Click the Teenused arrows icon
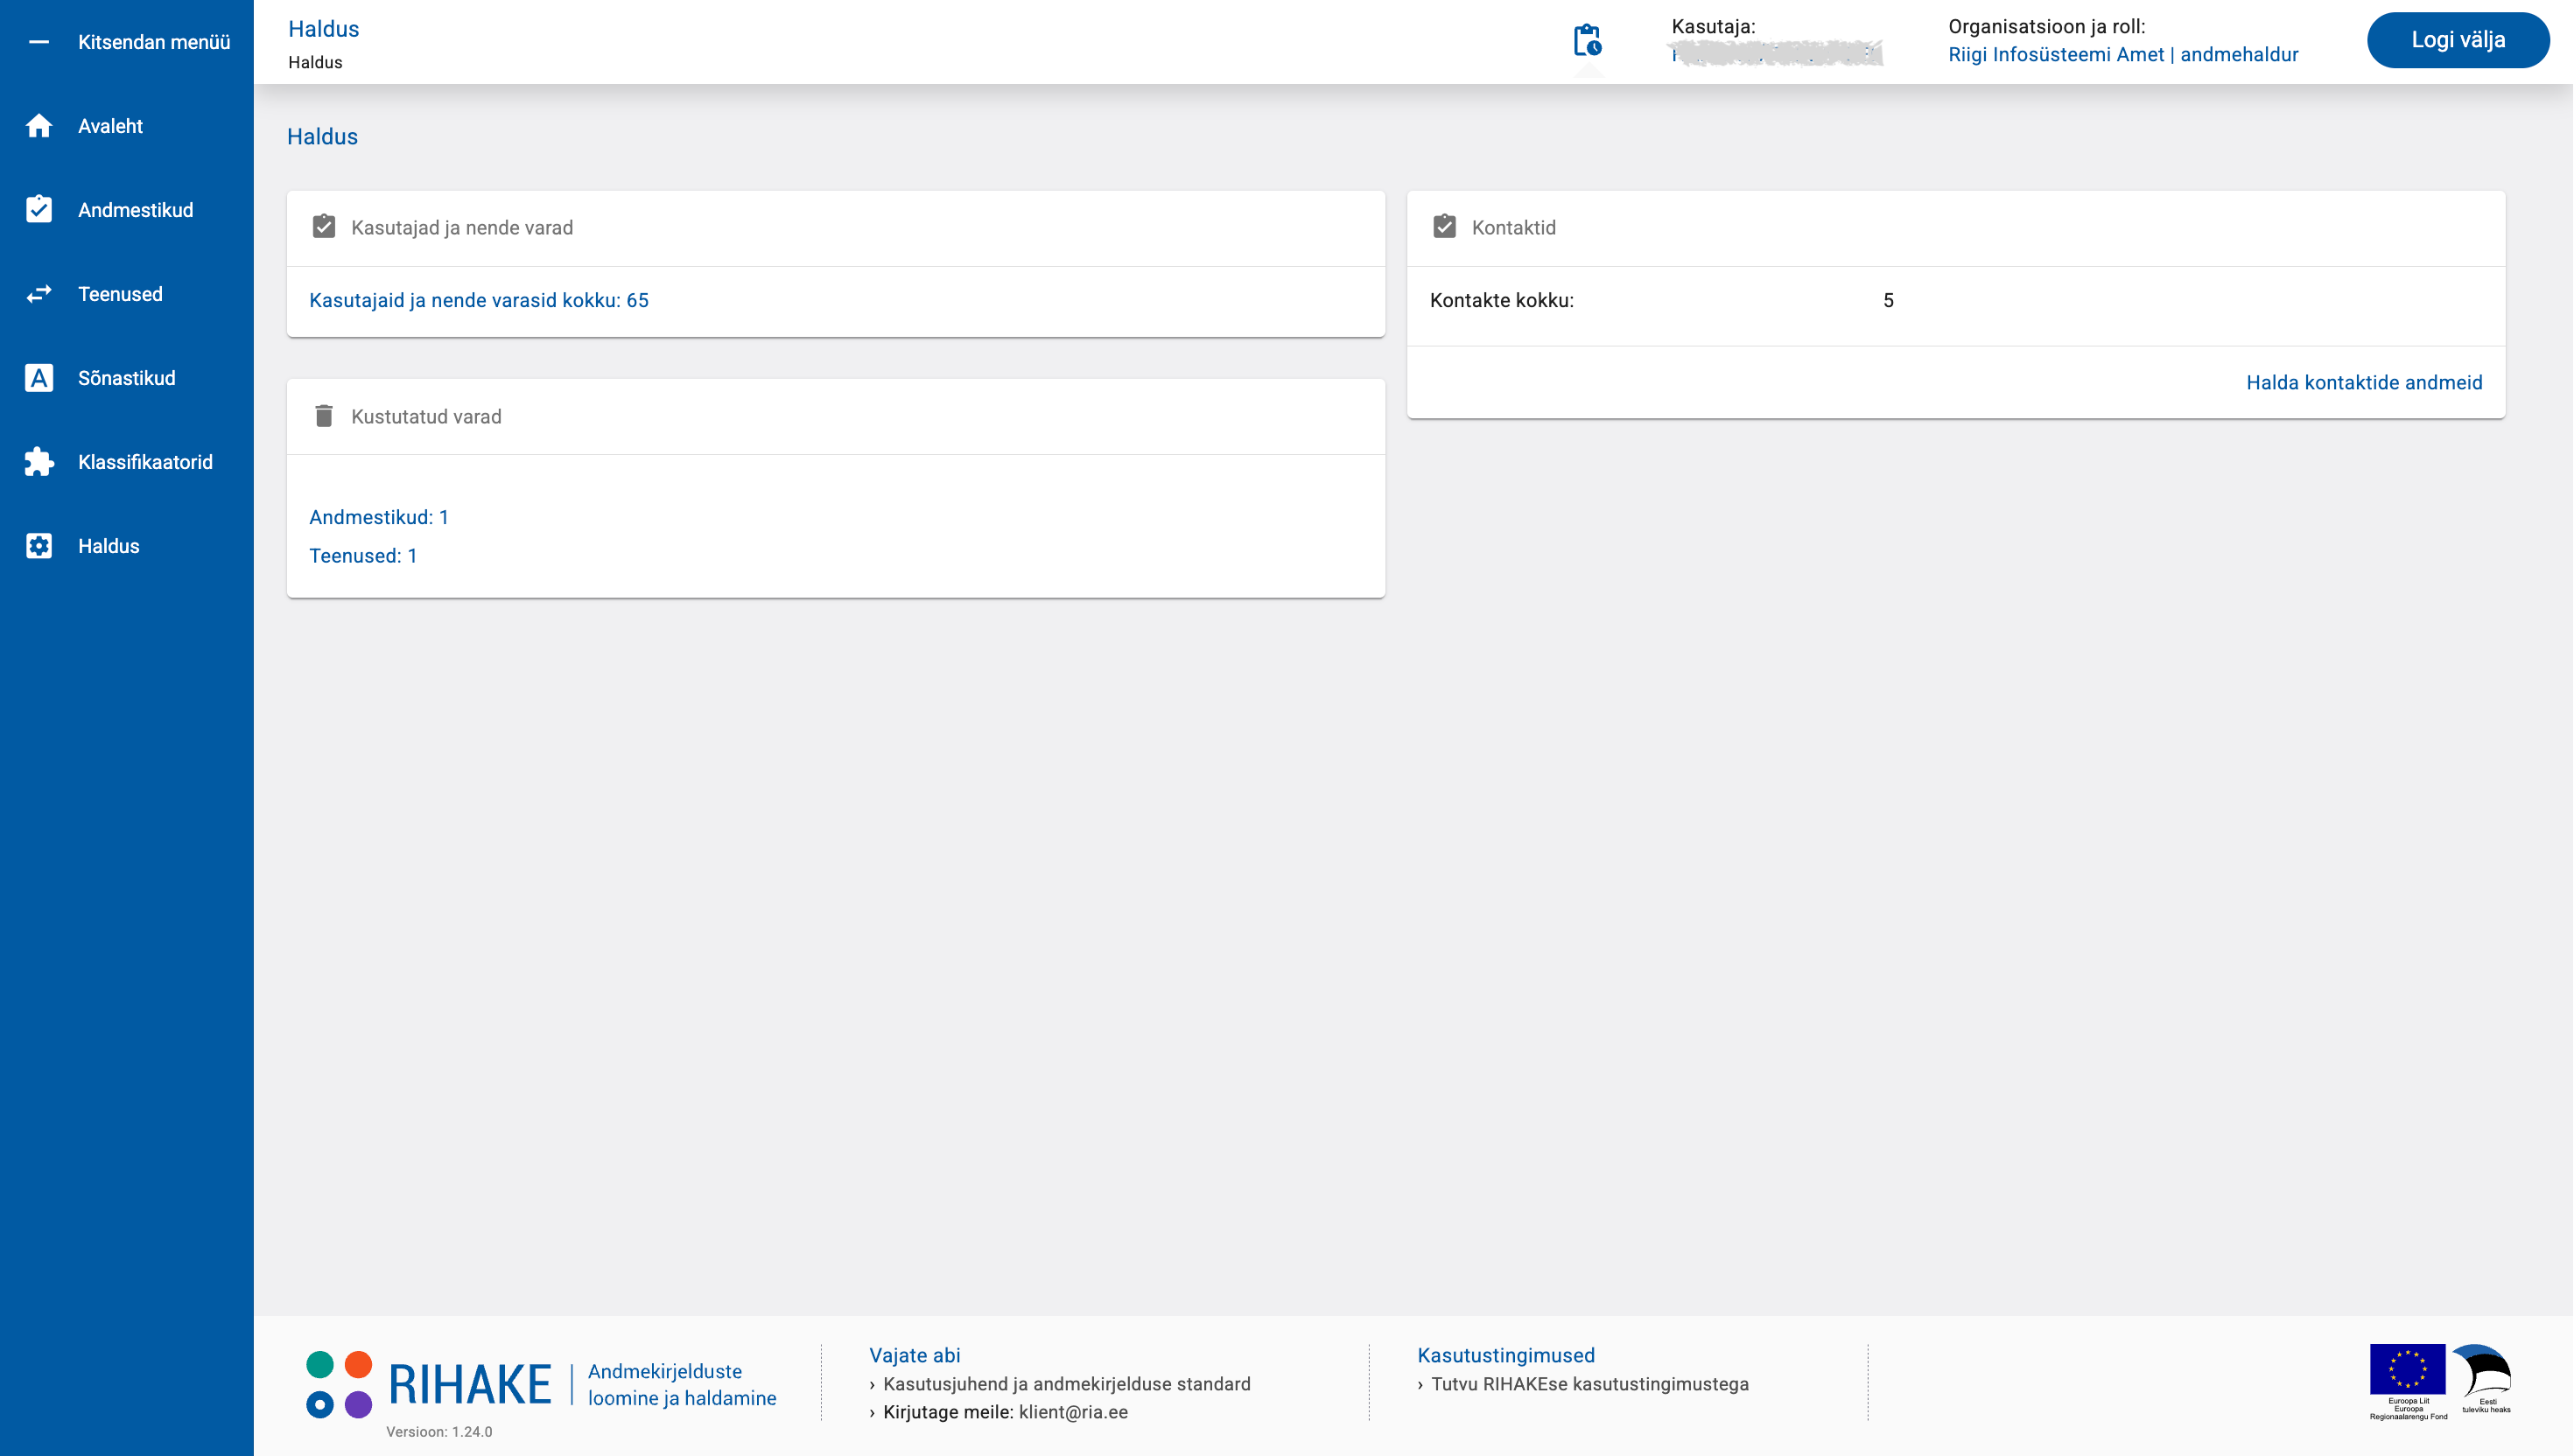Image resolution: width=2574 pixels, height=1456 pixels. click(x=39, y=294)
